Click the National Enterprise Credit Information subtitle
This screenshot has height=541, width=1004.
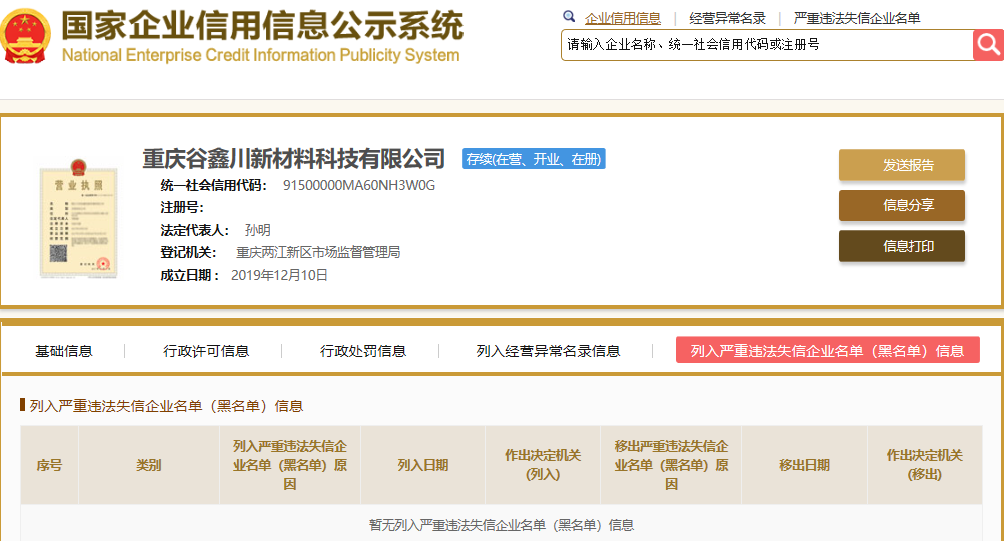pyautogui.click(x=261, y=55)
